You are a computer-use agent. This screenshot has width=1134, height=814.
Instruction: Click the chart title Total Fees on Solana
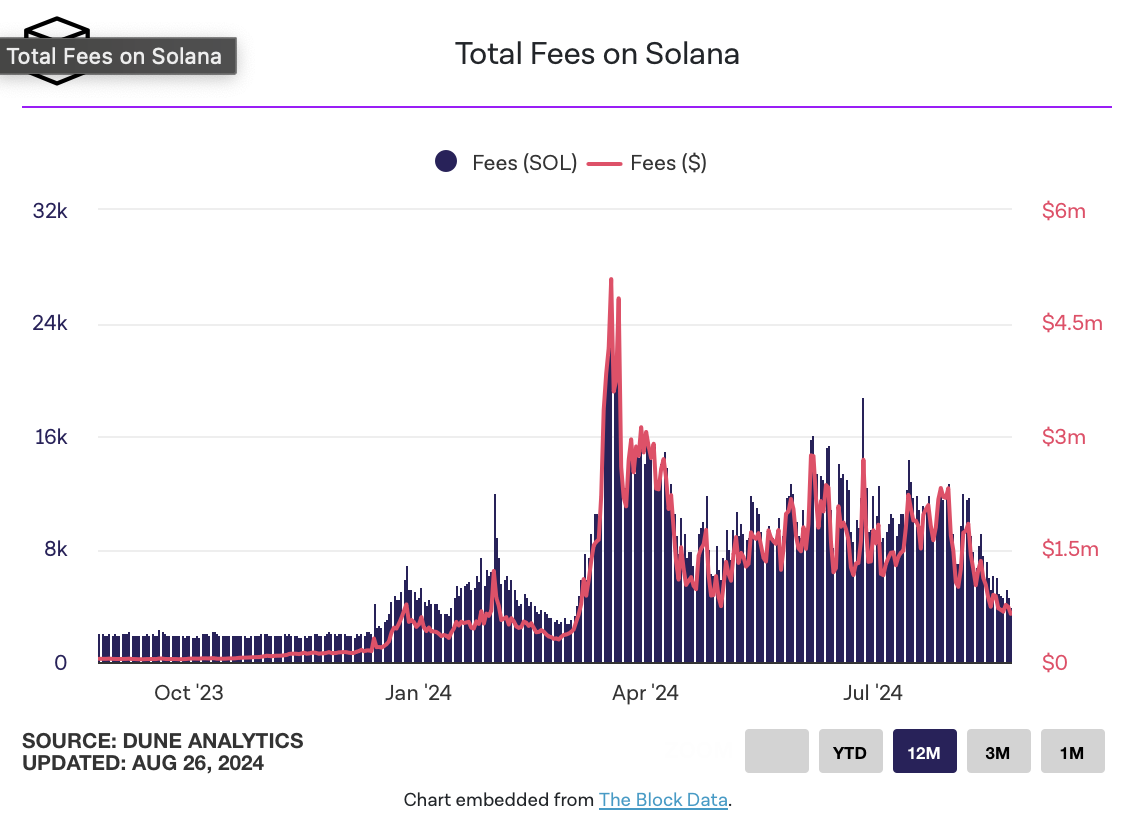tap(597, 53)
